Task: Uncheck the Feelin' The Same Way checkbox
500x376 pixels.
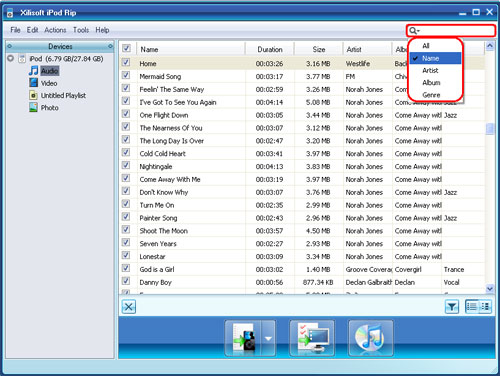Action: (x=126, y=88)
